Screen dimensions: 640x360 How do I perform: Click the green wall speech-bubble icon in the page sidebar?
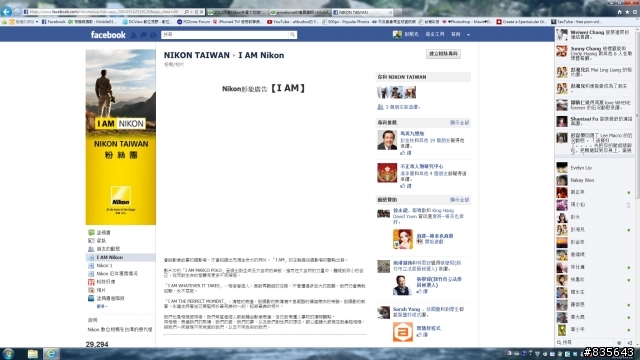click(x=91, y=232)
